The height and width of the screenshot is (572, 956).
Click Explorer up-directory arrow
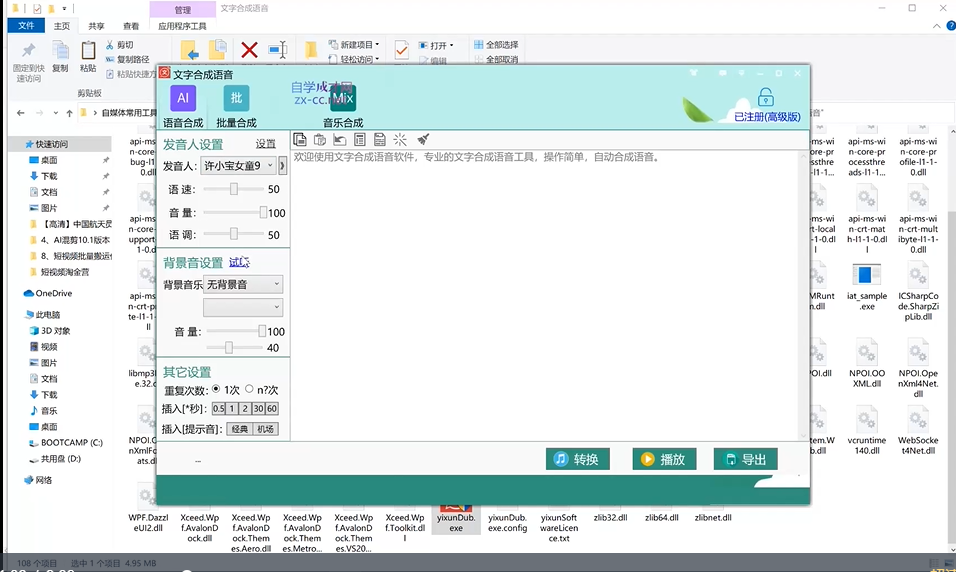coord(70,113)
